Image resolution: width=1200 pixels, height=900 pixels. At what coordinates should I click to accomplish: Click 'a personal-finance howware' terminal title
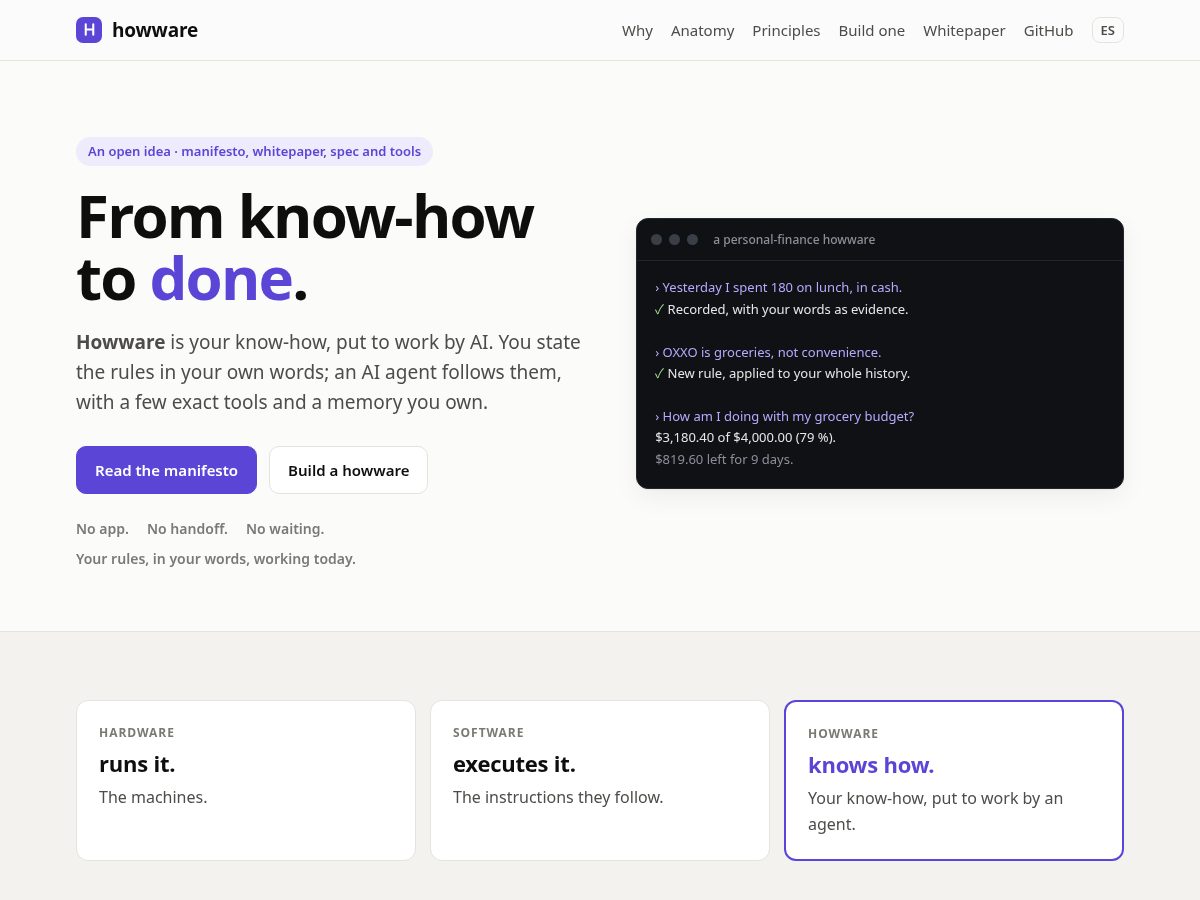coord(794,240)
